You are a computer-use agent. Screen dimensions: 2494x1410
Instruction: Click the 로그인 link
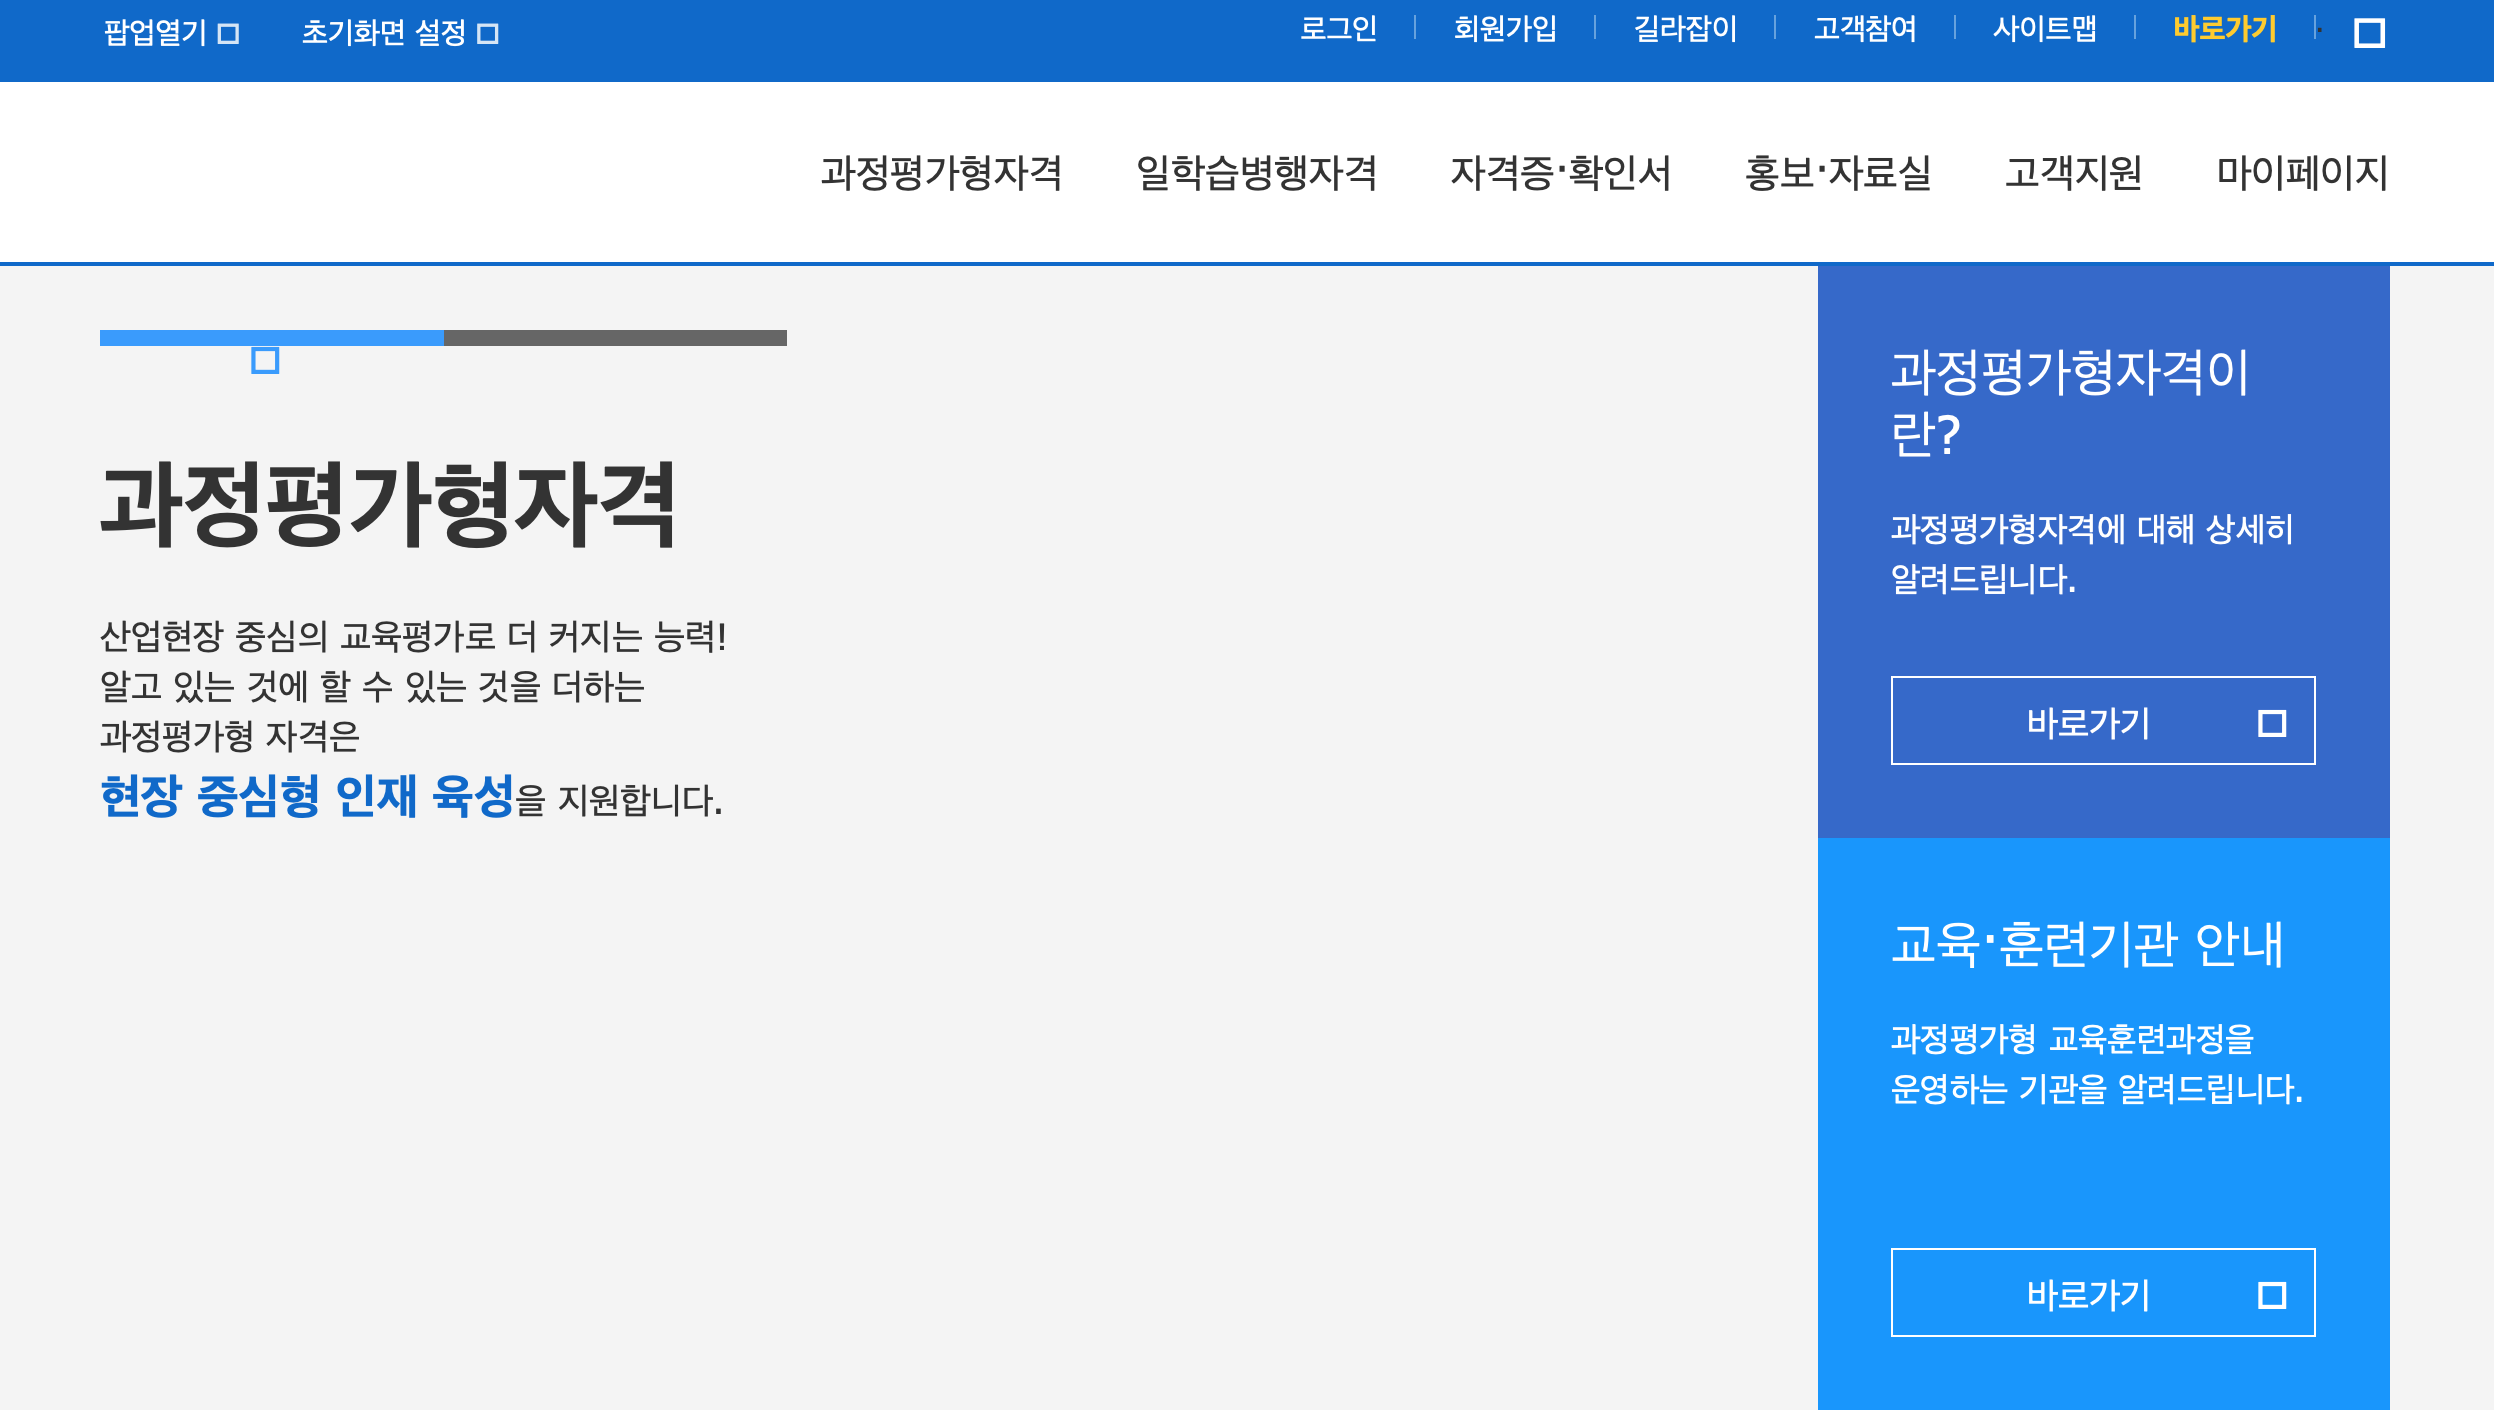coord(1338,29)
